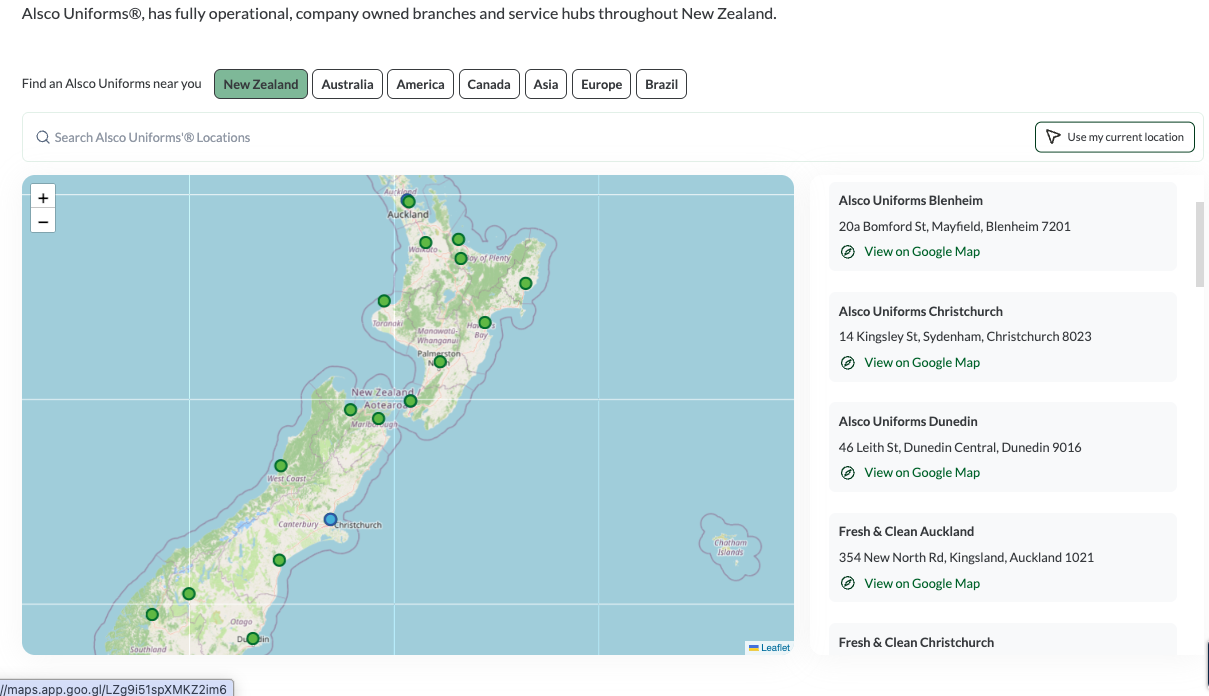Click the Fresh & Clean Christchurch heading
Screen dimensions: 1209x696
916,642
